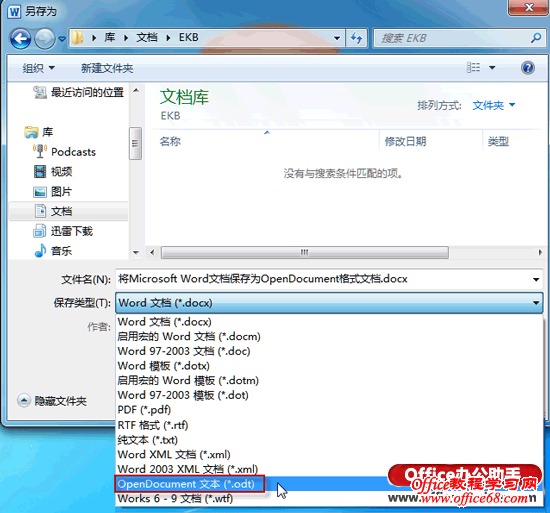Choose RTF 格式 (*.rtf) save type

coord(329,425)
